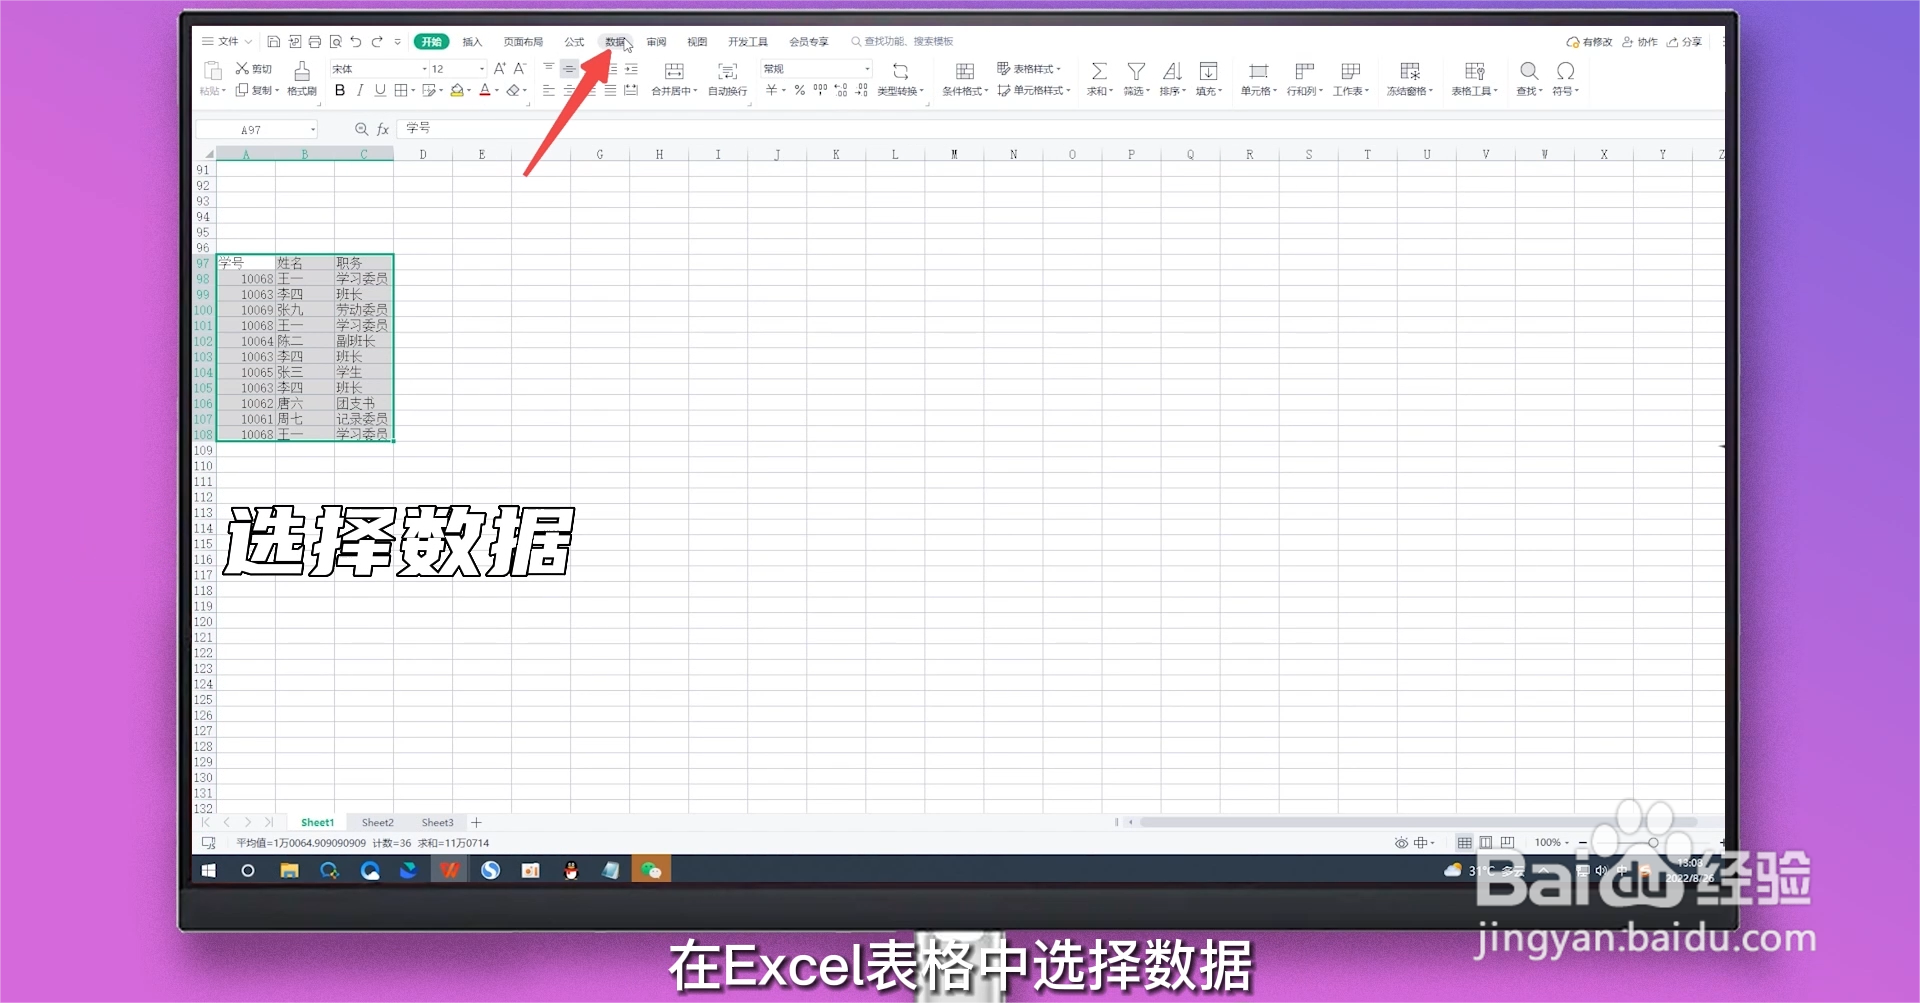Click the percent style icon
The image size is (1920, 1003).
(x=800, y=90)
